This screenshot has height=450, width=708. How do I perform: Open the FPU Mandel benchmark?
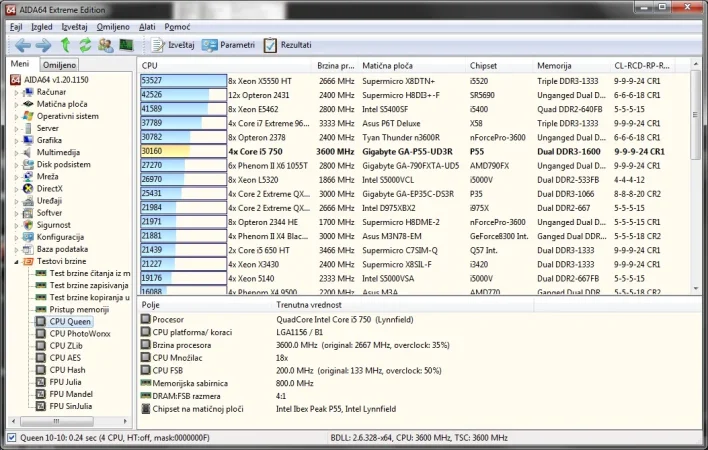click(71, 394)
